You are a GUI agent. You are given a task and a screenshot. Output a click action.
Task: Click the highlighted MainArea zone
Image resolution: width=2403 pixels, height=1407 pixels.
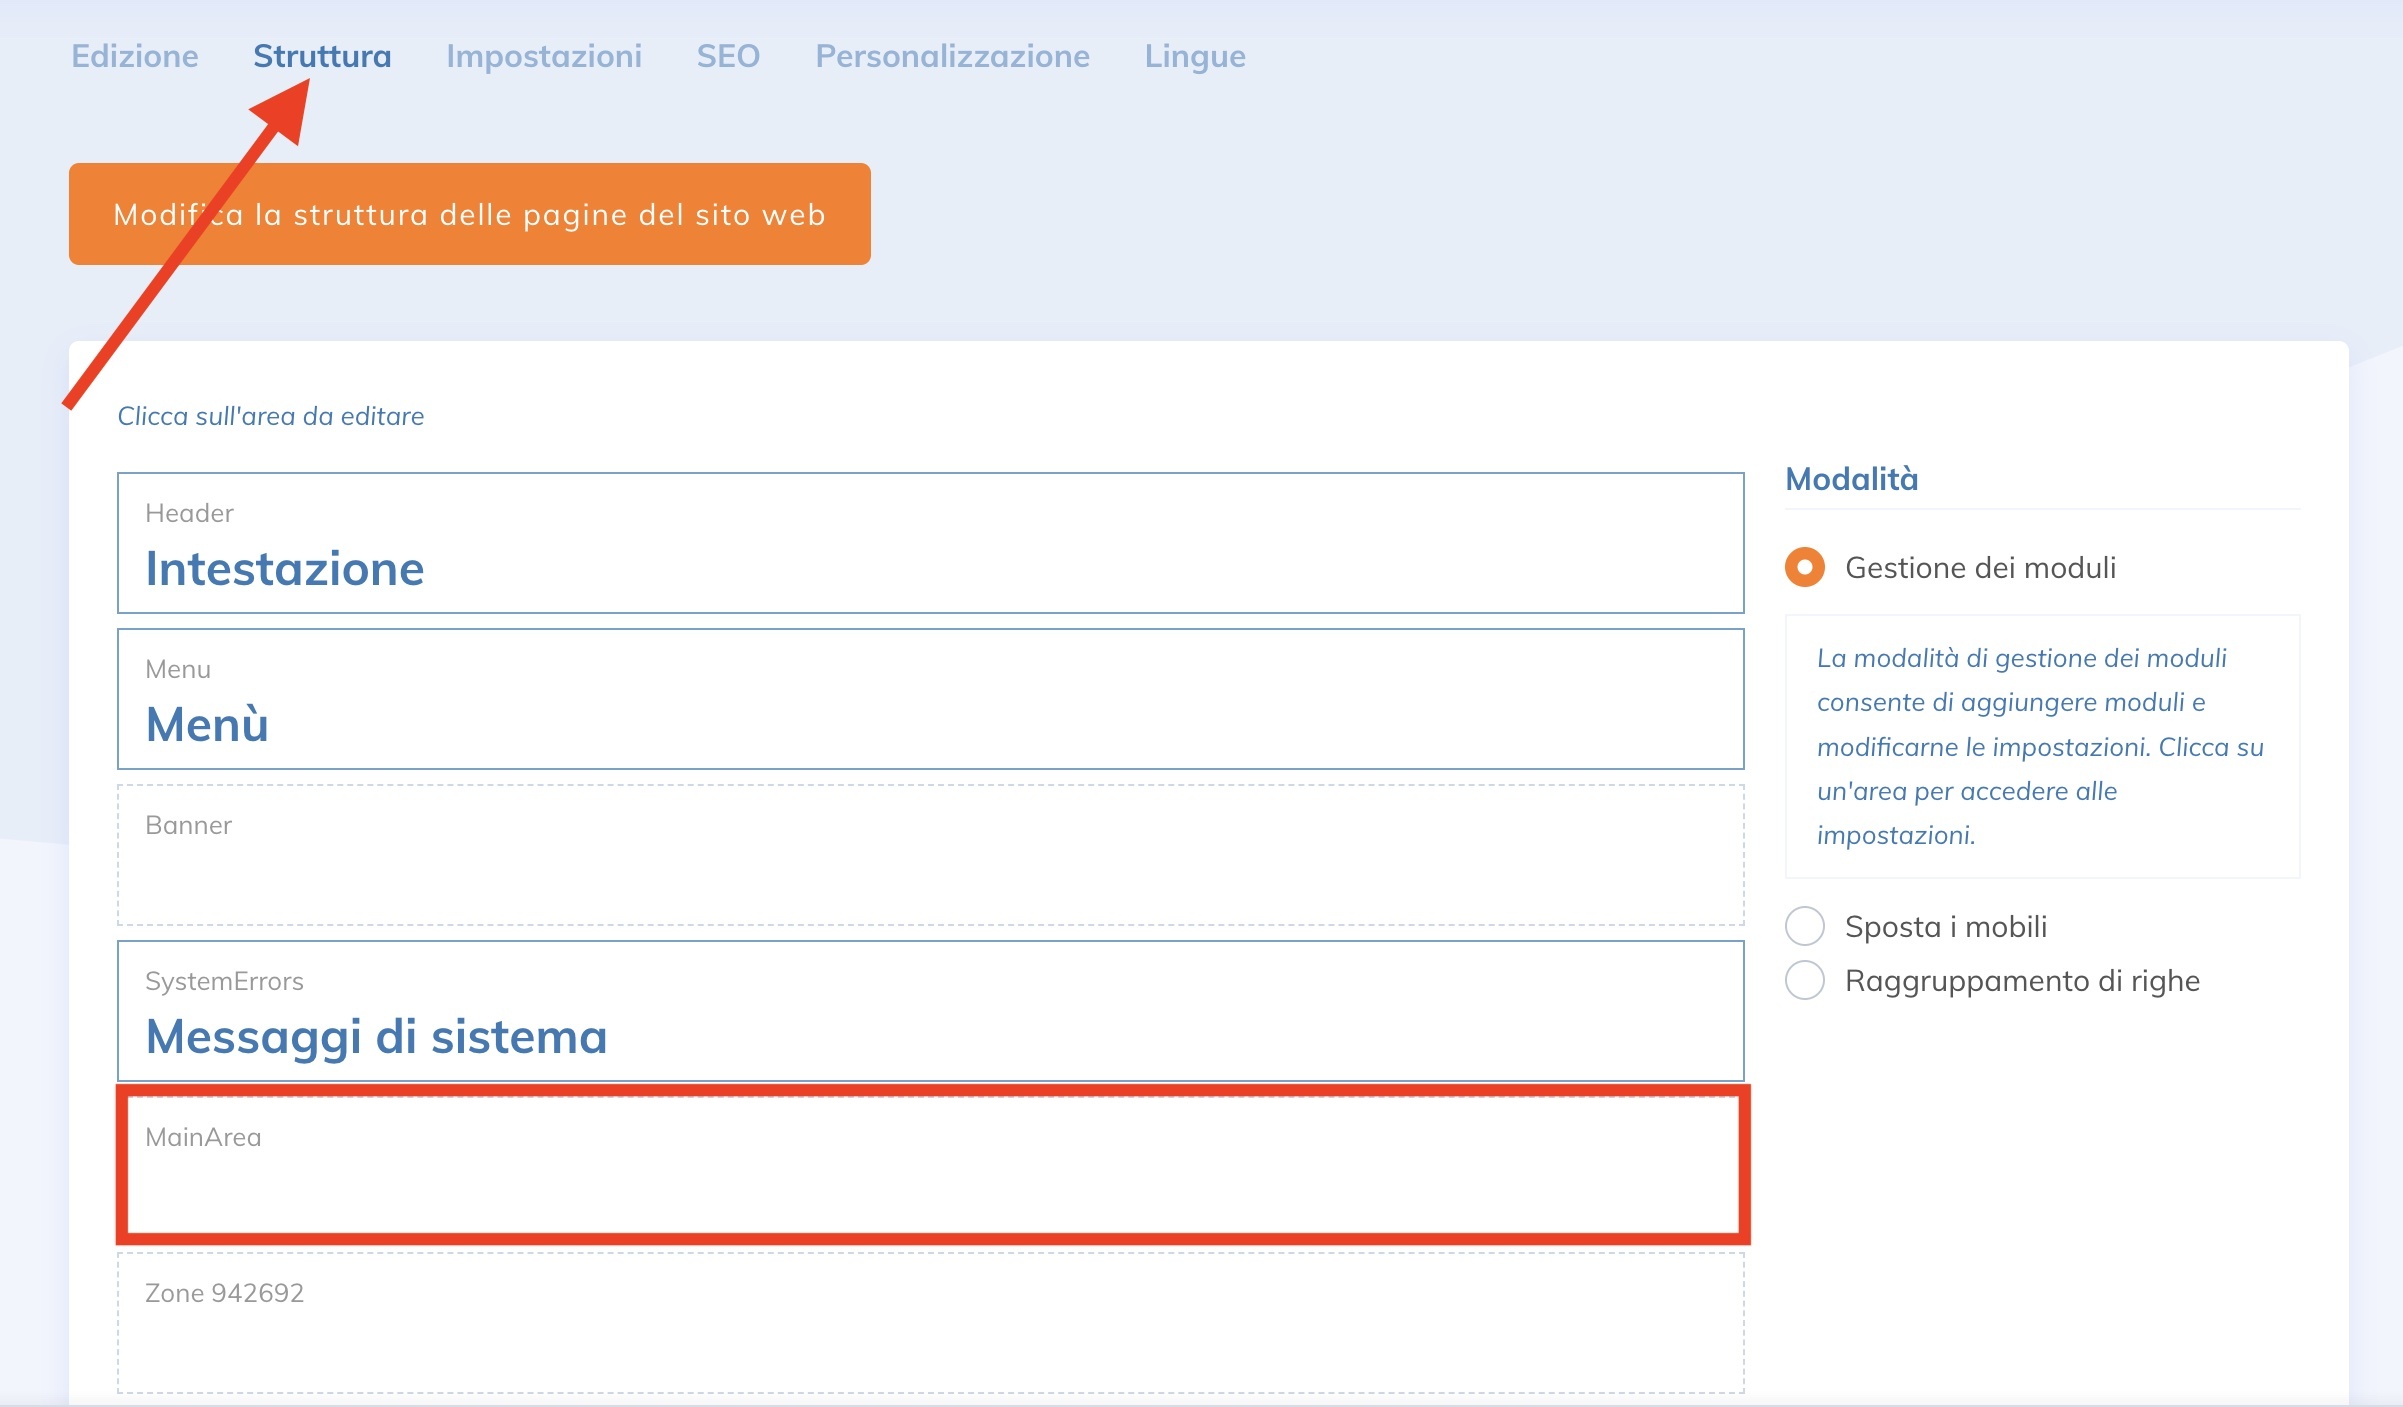click(x=930, y=1166)
